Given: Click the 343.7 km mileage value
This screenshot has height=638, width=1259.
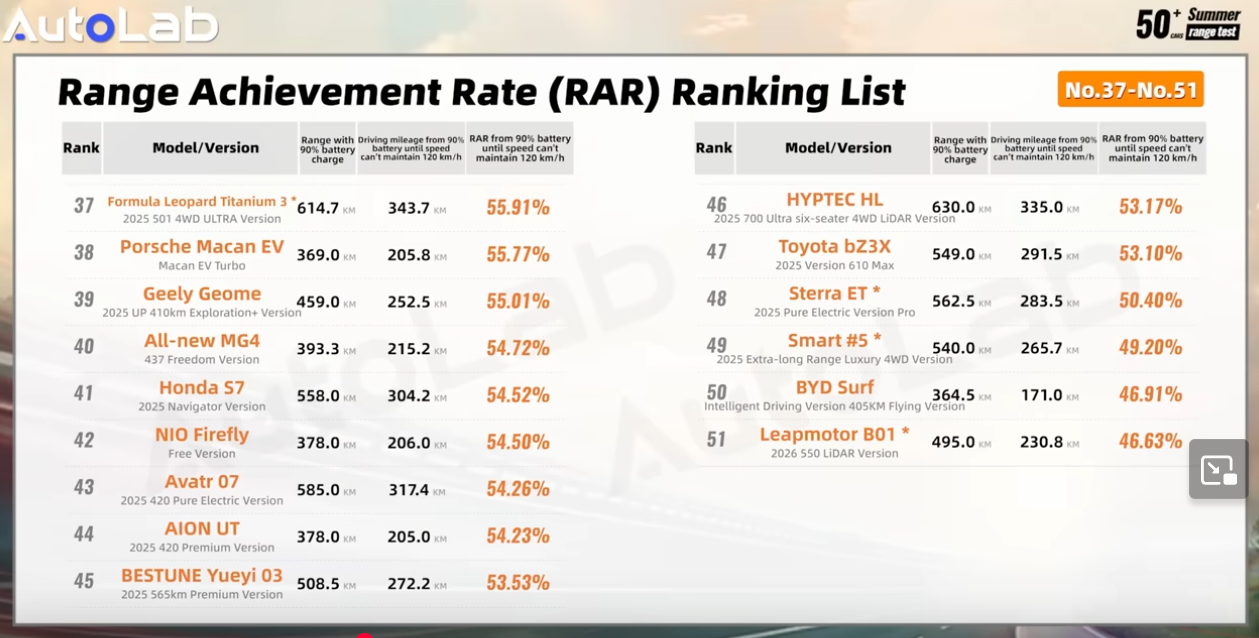Looking at the screenshot, I should tap(417, 208).
